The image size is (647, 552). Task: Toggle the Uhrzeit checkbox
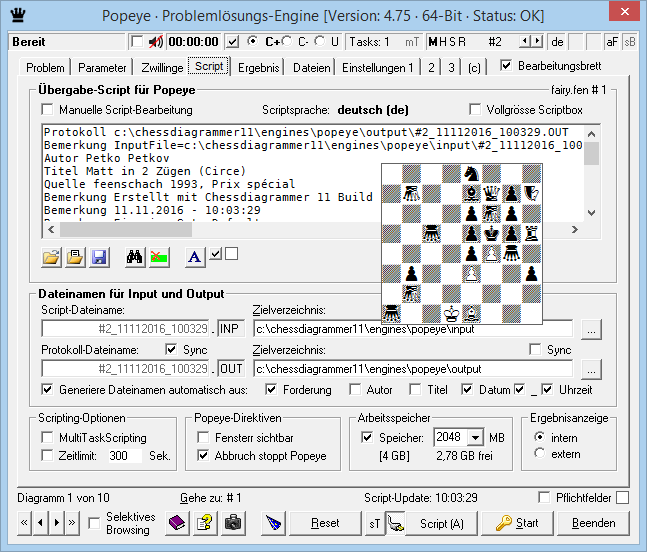(x=547, y=389)
